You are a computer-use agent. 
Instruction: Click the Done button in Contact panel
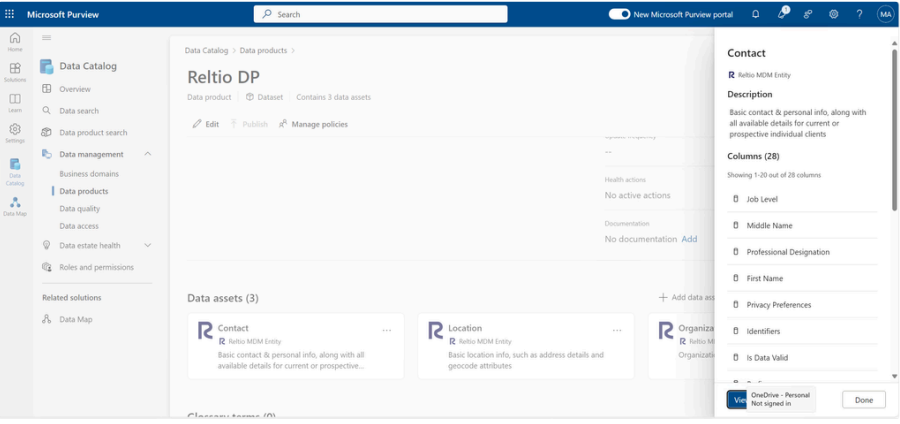pyautogui.click(x=863, y=400)
